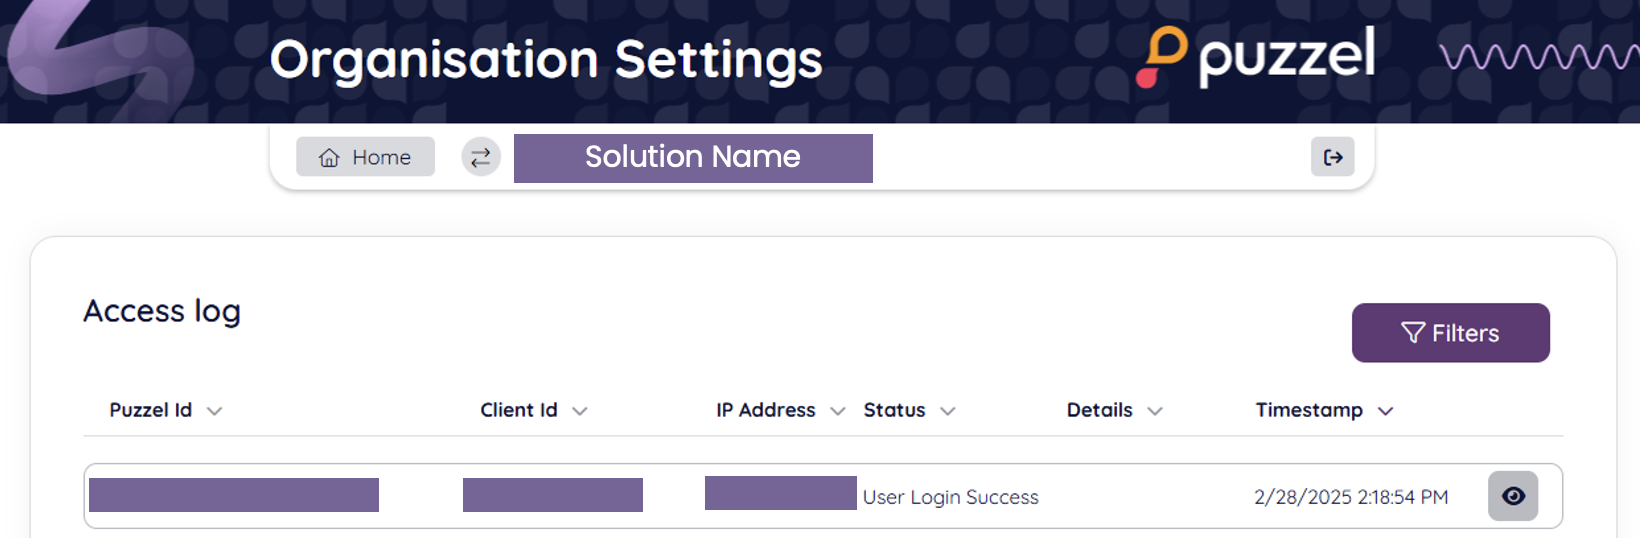
Task: Click the chevron beside Status header
Action: point(948,411)
